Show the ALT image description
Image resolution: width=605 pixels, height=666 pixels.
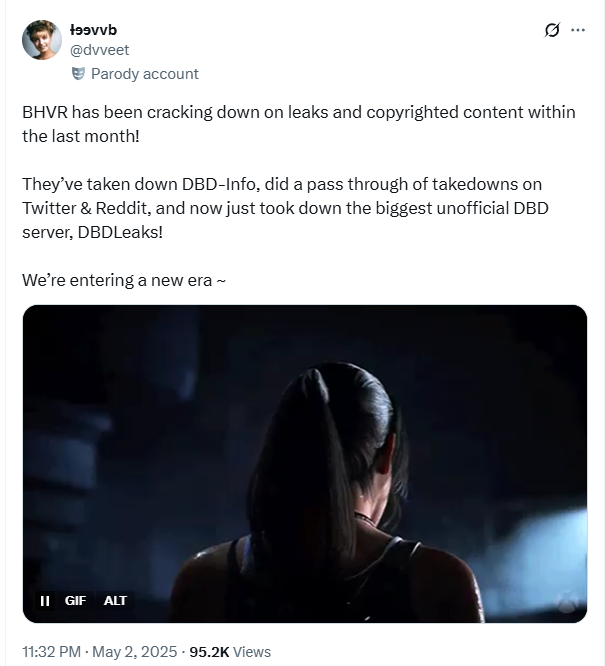point(115,601)
